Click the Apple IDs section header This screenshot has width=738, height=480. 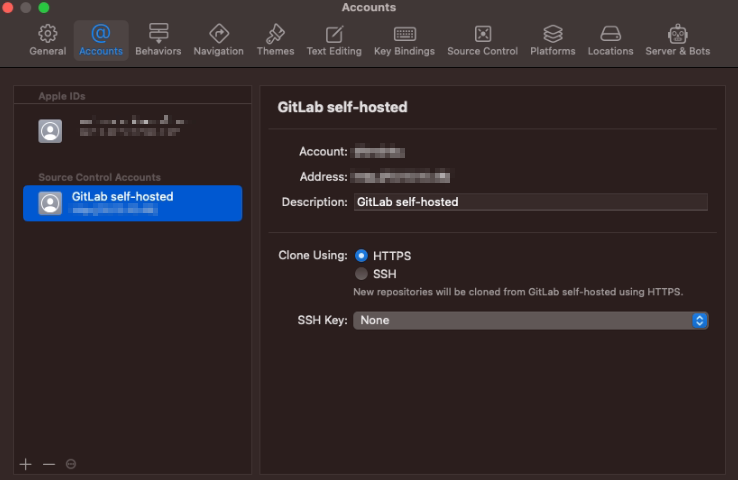click(62, 96)
